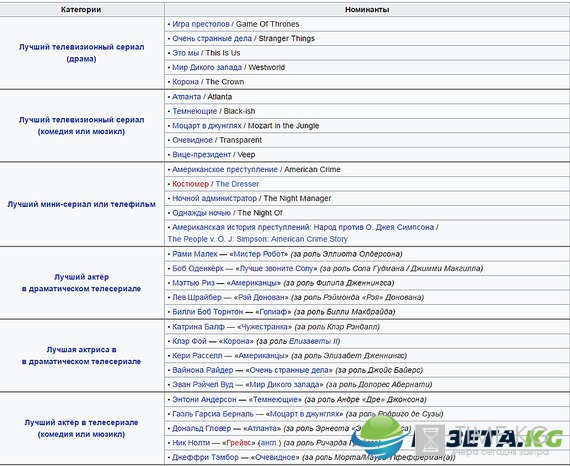This screenshot has height=466, width=570.
Task: Click the 'Лев Шрайбер' link
Action: [197, 297]
